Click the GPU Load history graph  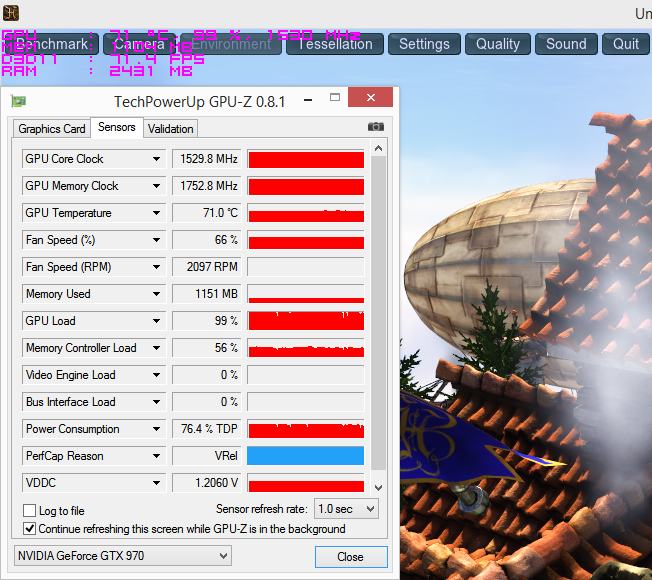[306, 321]
